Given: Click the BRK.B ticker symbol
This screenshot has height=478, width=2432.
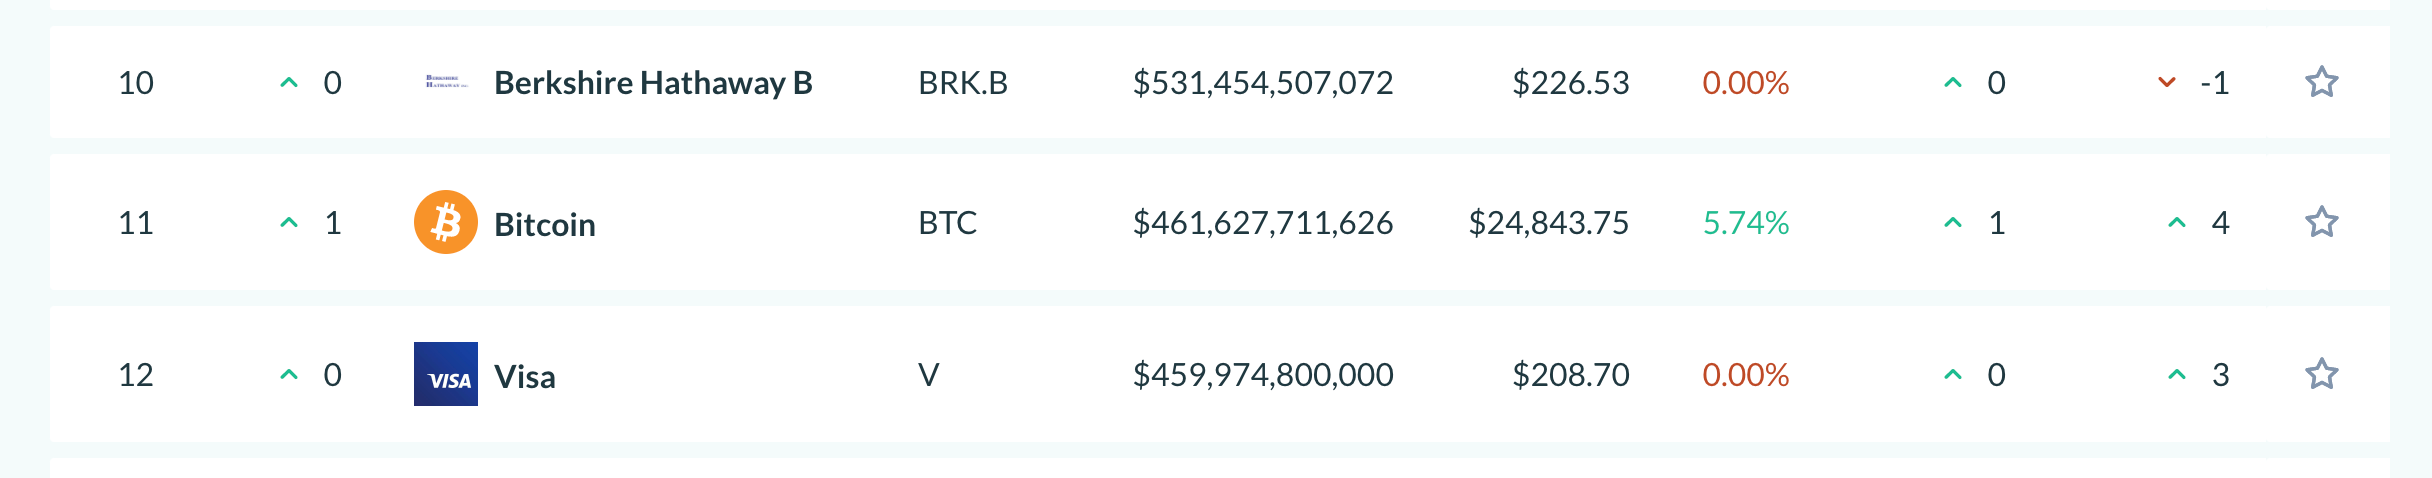Looking at the screenshot, I should click(x=963, y=82).
